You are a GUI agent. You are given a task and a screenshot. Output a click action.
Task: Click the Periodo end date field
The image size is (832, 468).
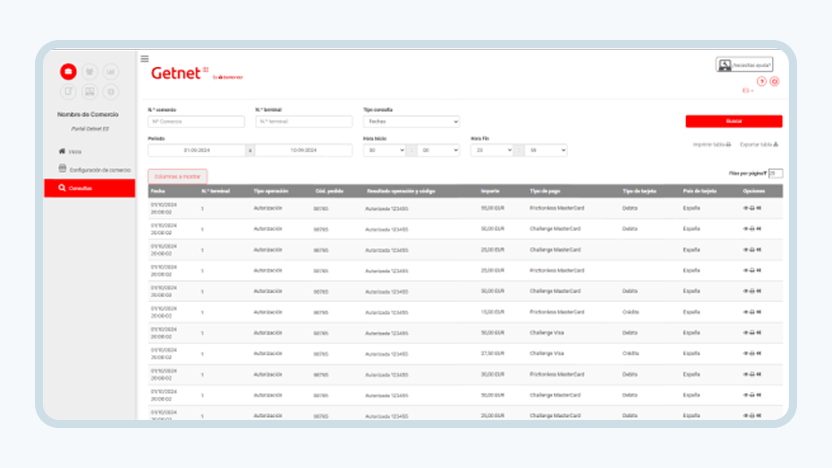(x=304, y=150)
